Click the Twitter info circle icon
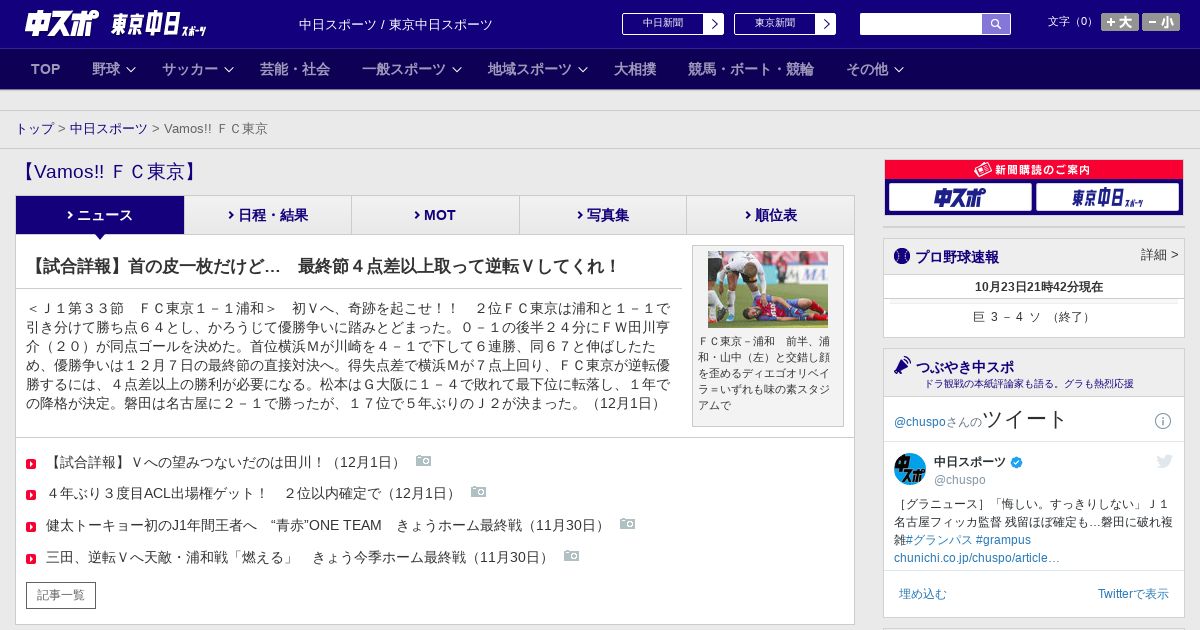Viewport: 1200px width, 630px height. point(1163,421)
